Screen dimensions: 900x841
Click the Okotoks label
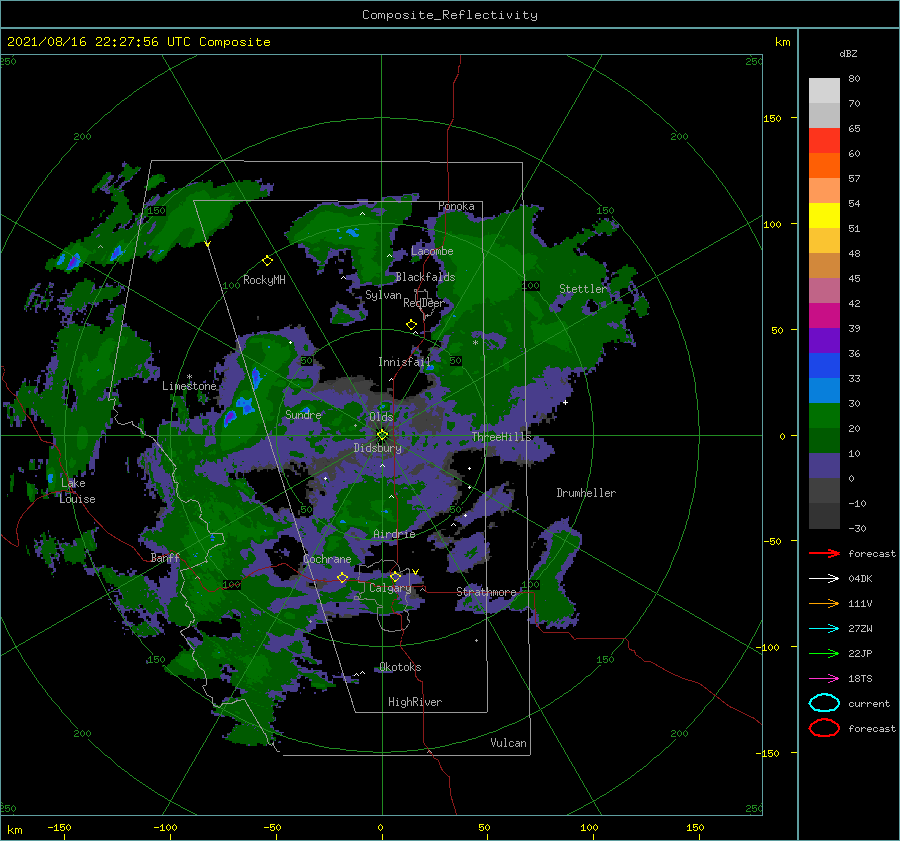click(x=400, y=667)
